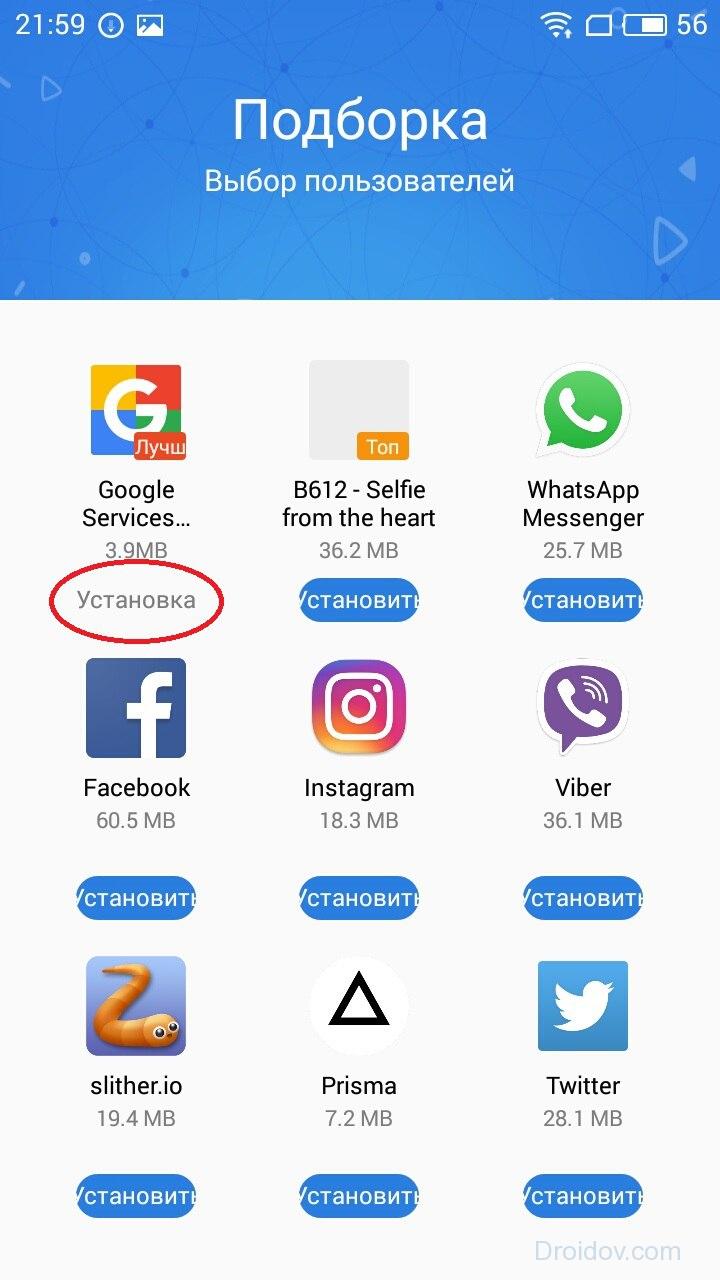The image size is (720, 1280).
Task: Click the circled Установка status text
Action: (136, 600)
